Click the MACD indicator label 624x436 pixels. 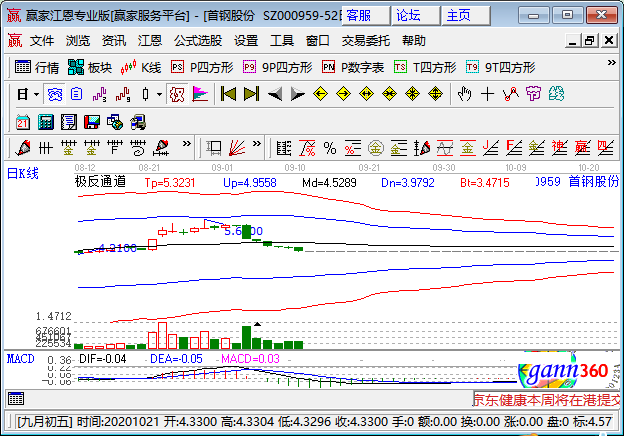pos(20,359)
